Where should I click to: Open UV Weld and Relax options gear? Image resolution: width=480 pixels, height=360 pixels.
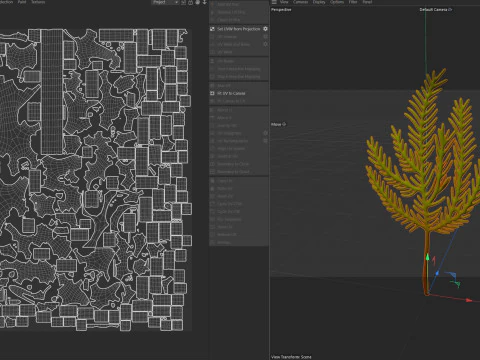click(x=265, y=44)
